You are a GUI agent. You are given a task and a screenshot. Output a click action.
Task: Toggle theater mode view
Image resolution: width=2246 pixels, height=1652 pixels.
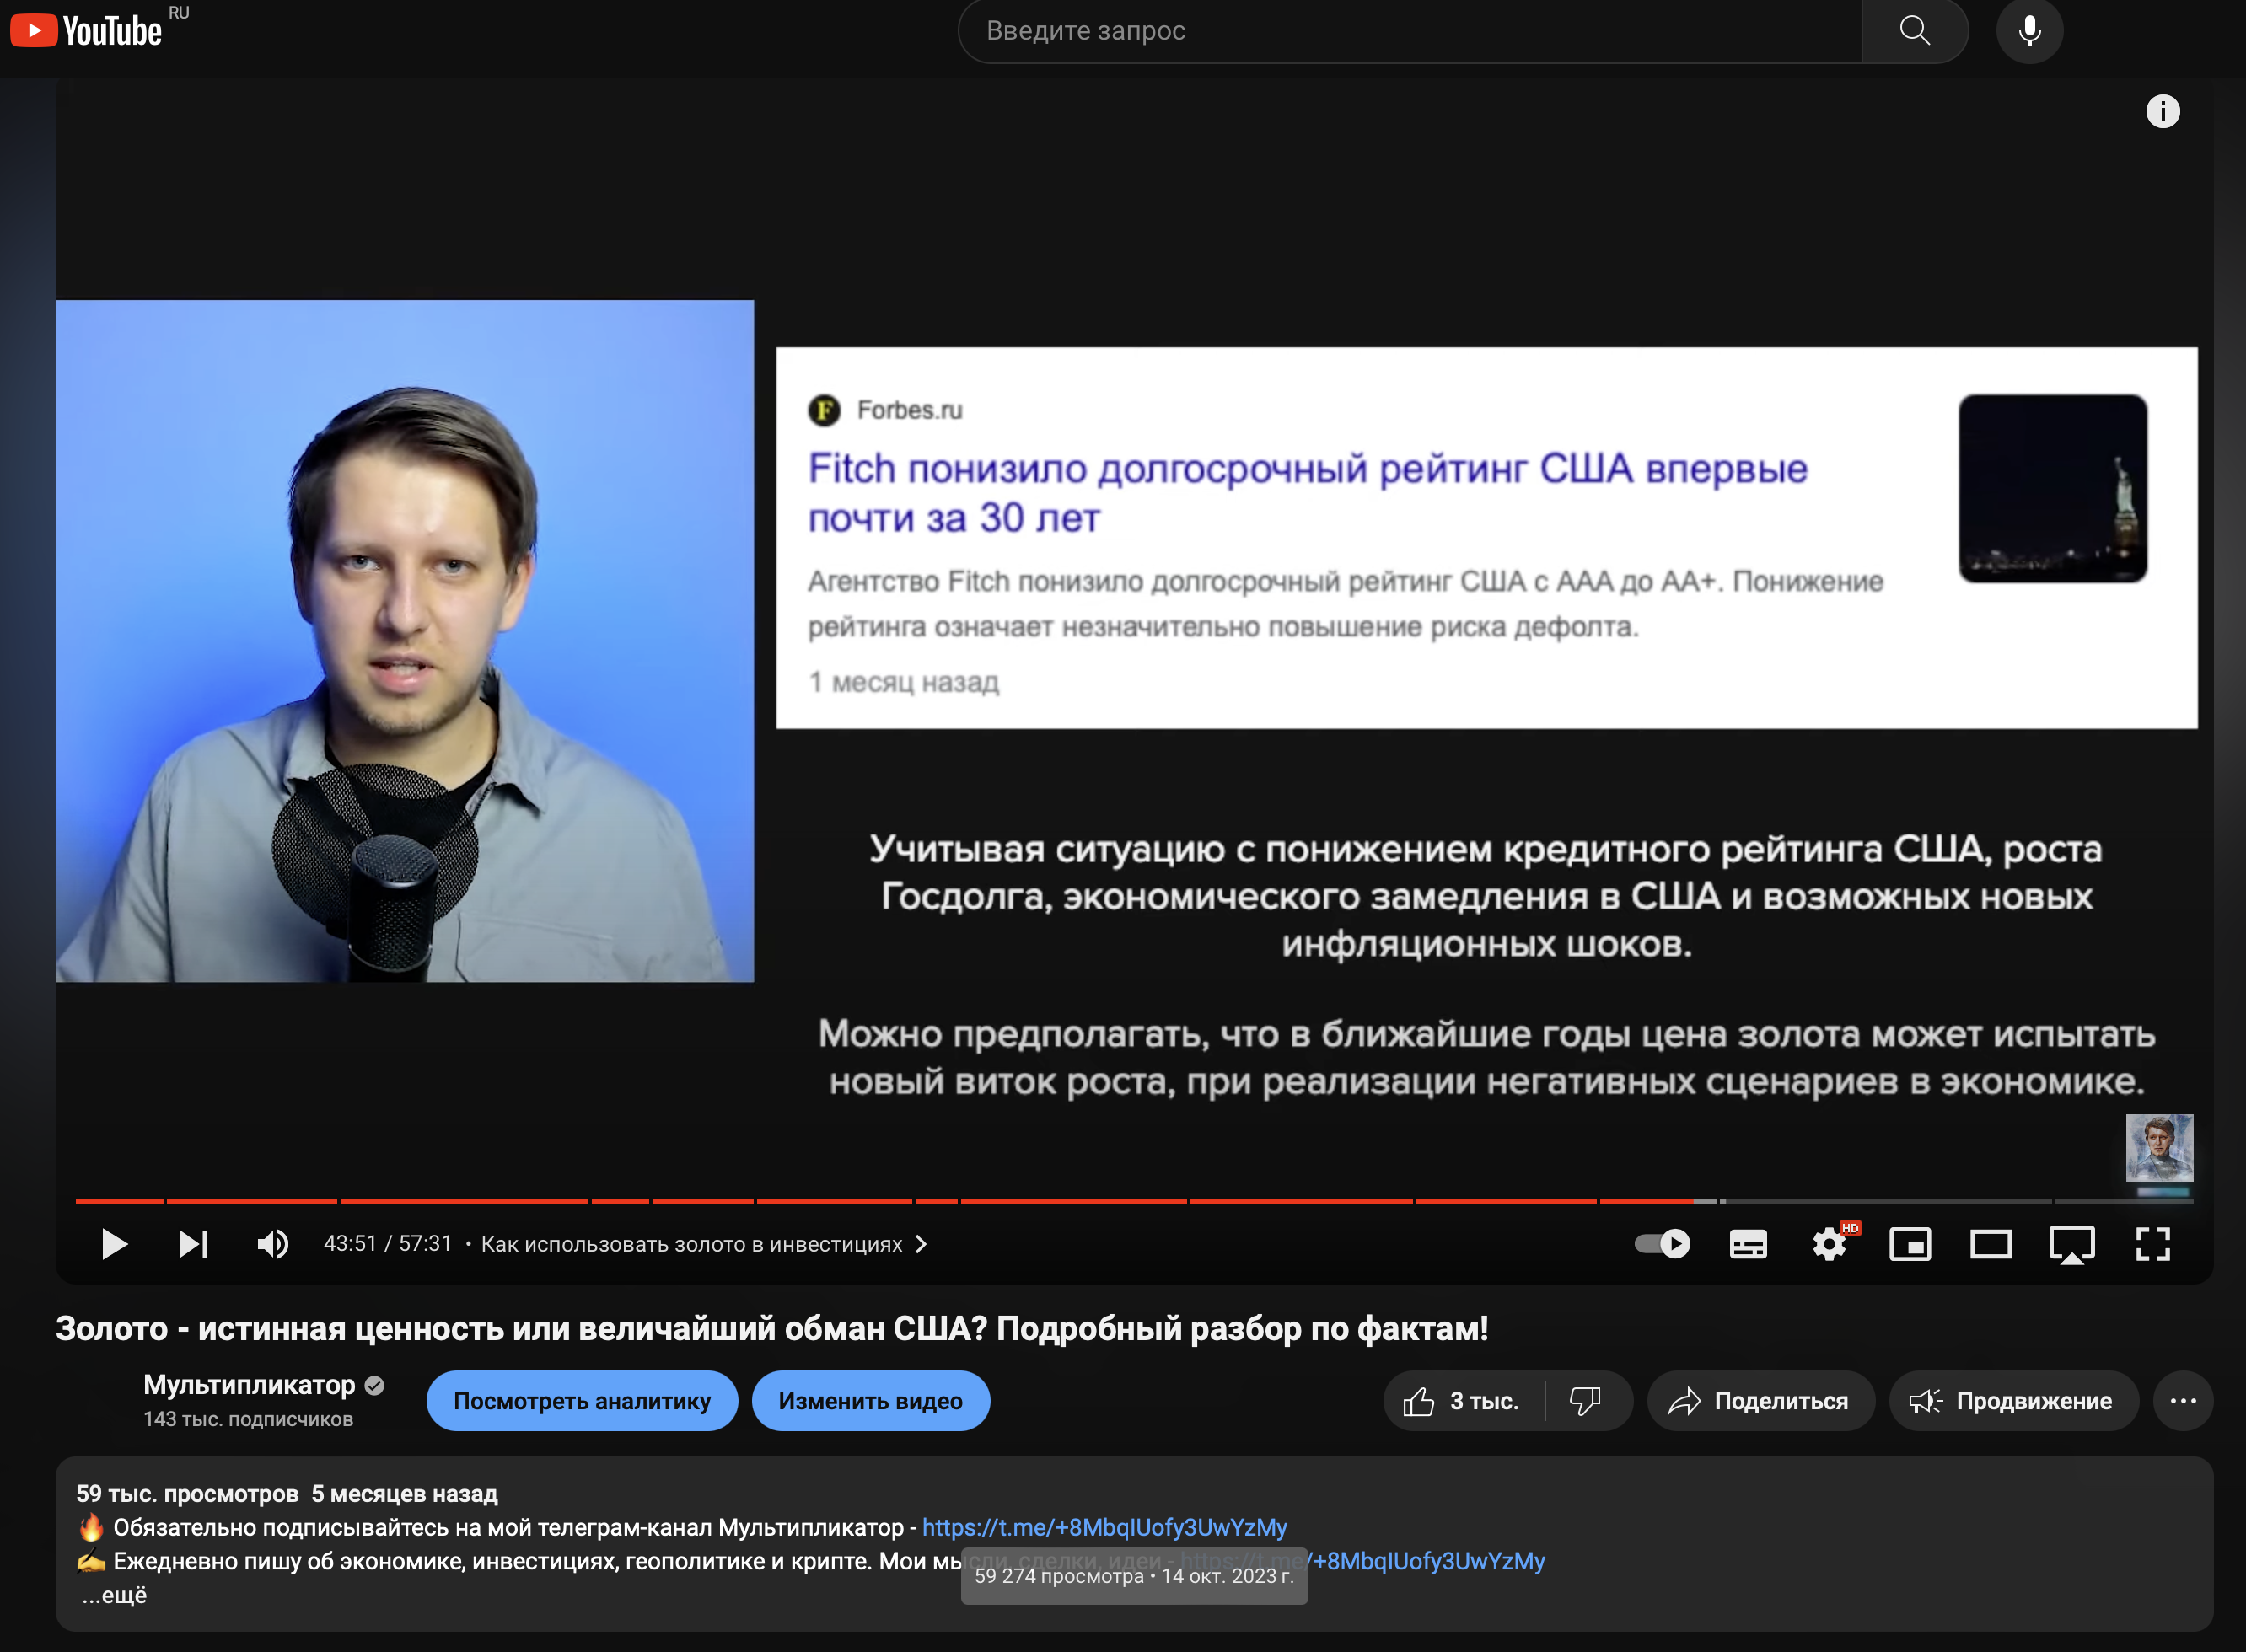(1991, 1244)
